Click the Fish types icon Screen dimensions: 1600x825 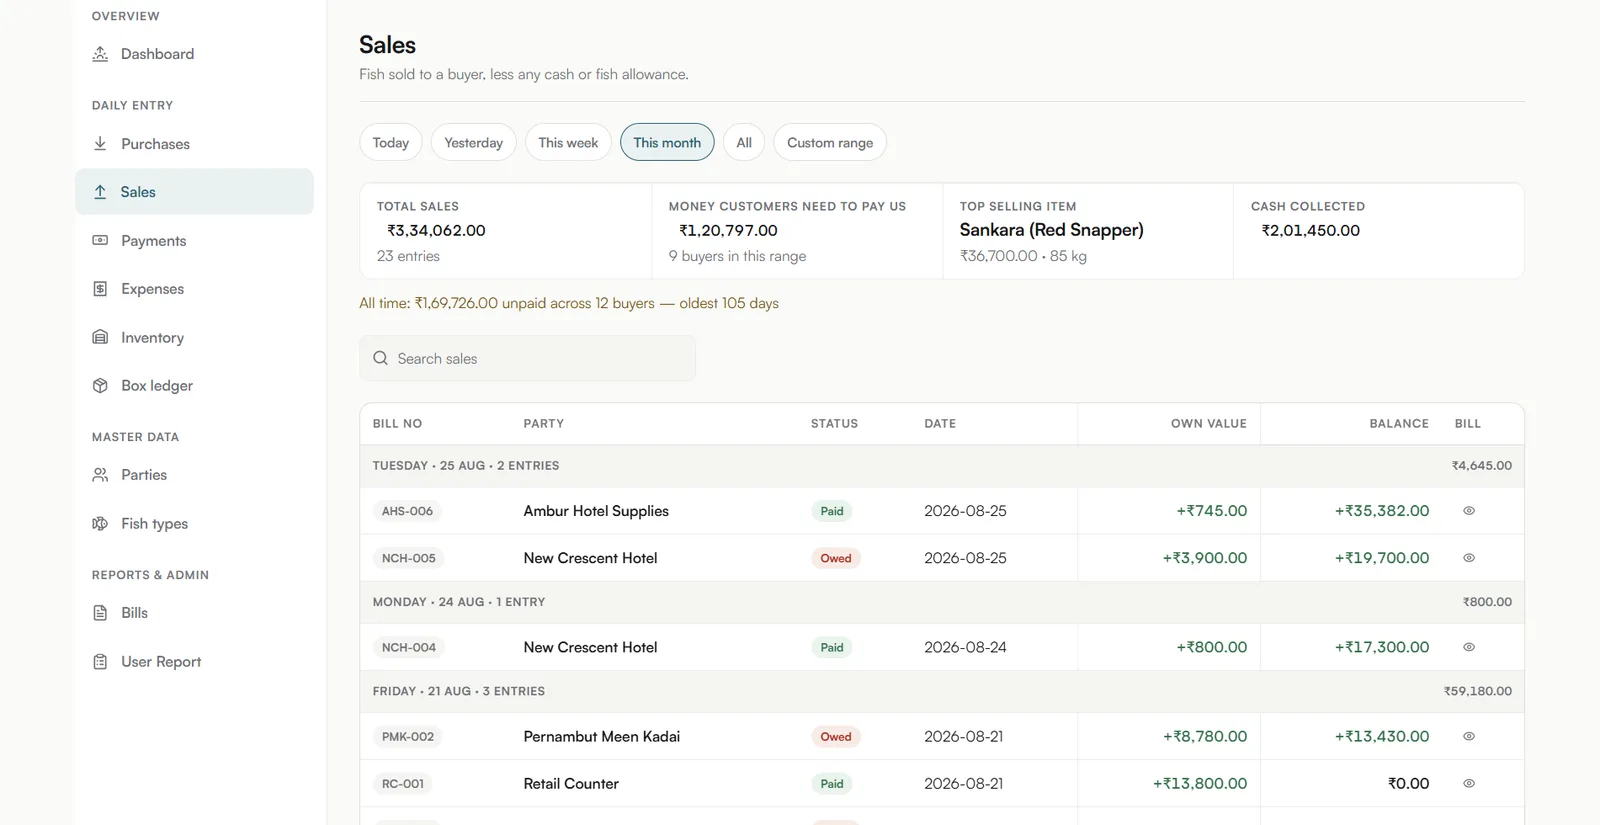(x=100, y=524)
